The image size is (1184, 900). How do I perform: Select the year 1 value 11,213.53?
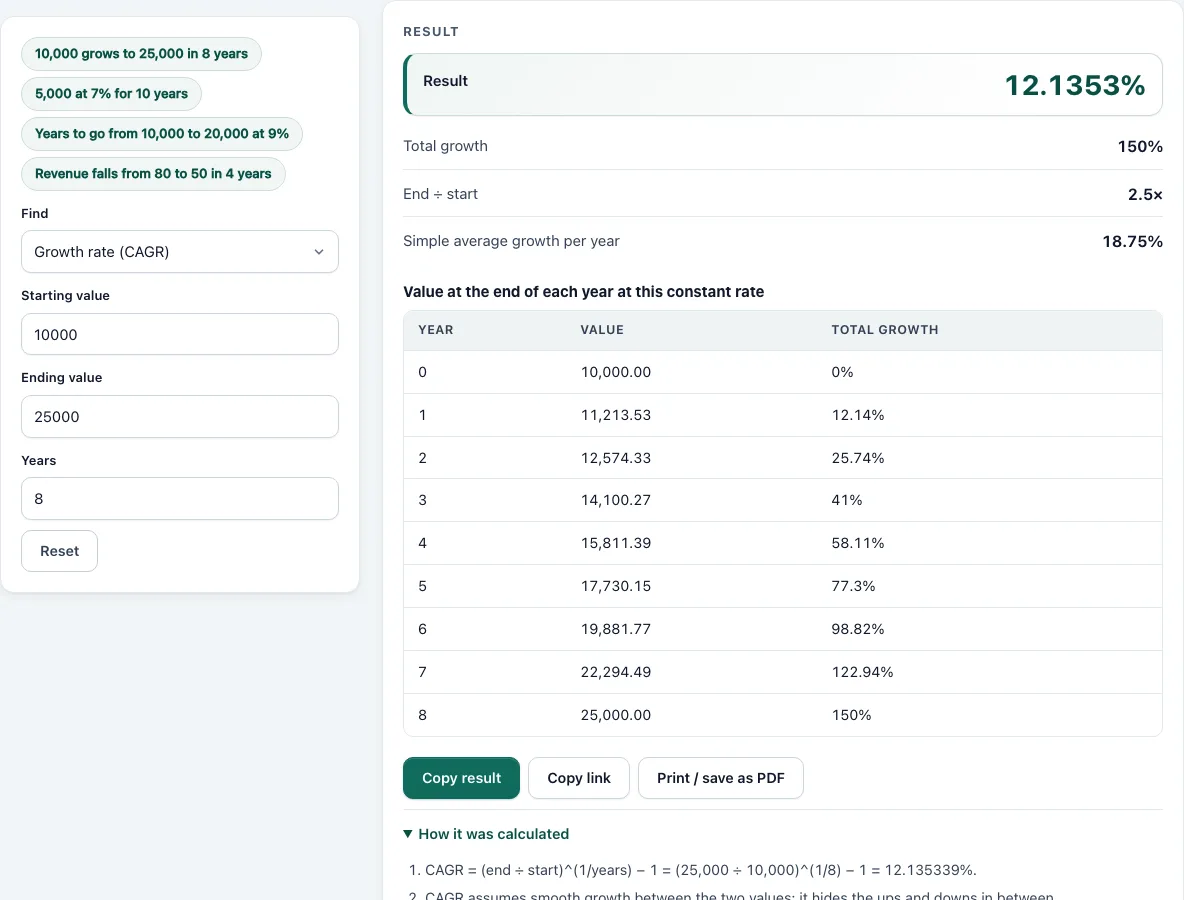[x=615, y=415]
